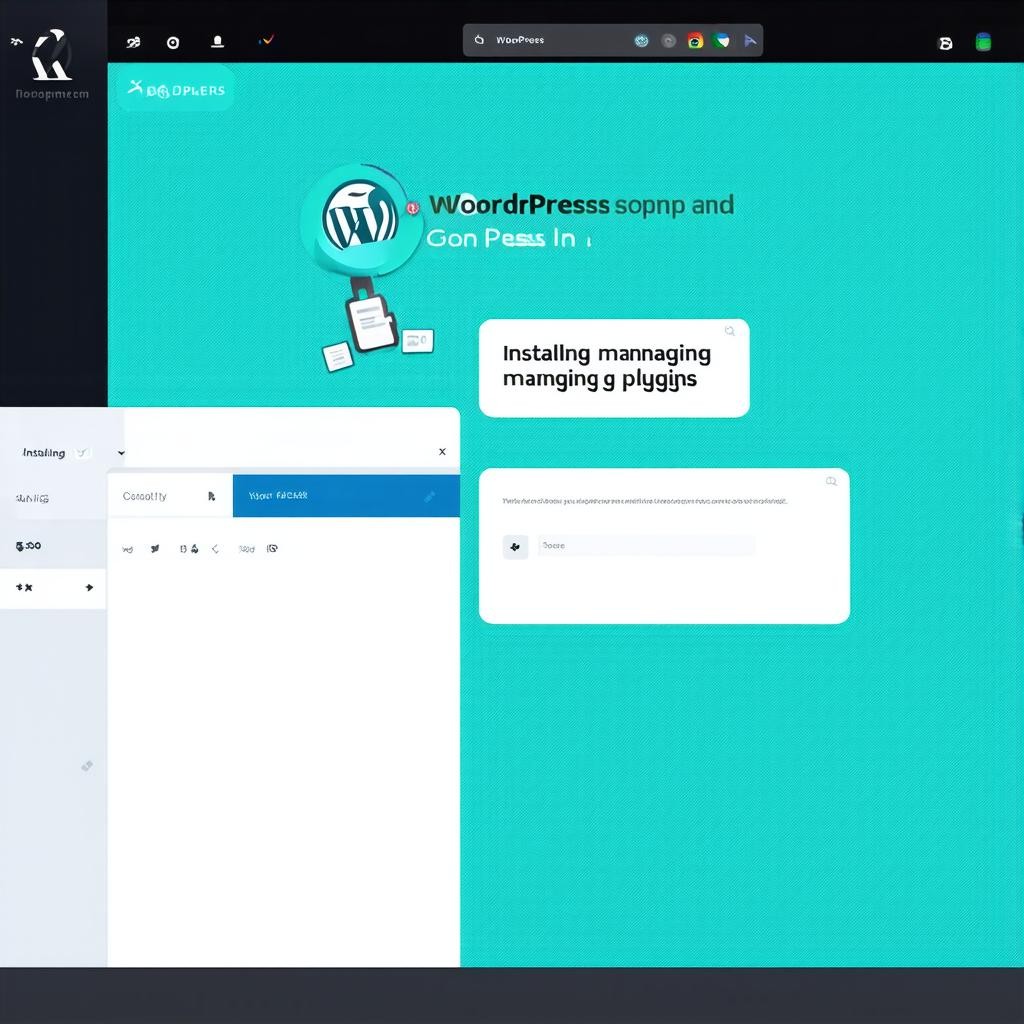Viewport: 1024px width, 1024px height.
Task: Click the left chevron in the panel toolbar
Action: click(215, 549)
